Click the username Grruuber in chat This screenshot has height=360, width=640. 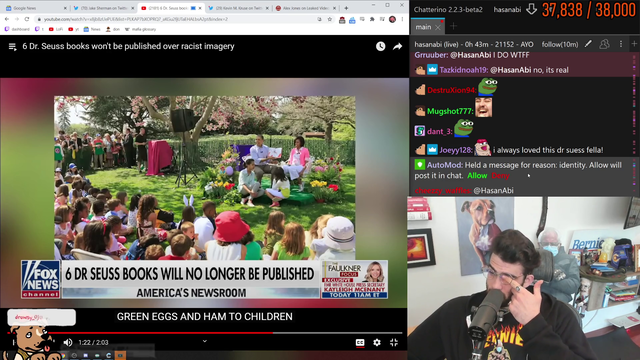pos(431,55)
